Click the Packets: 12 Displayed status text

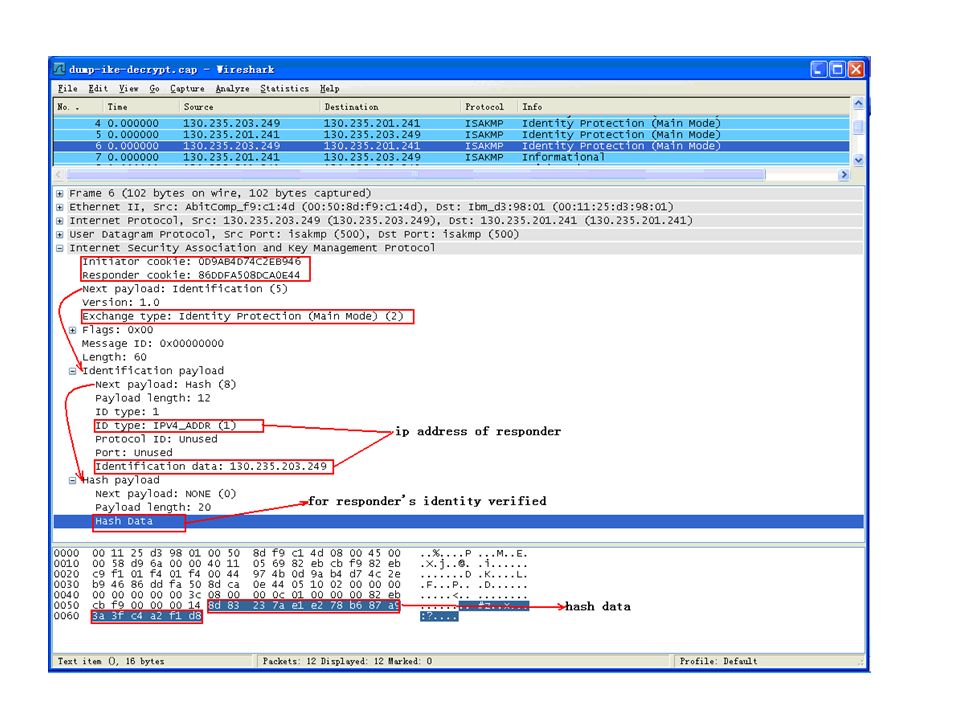[x=347, y=661]
